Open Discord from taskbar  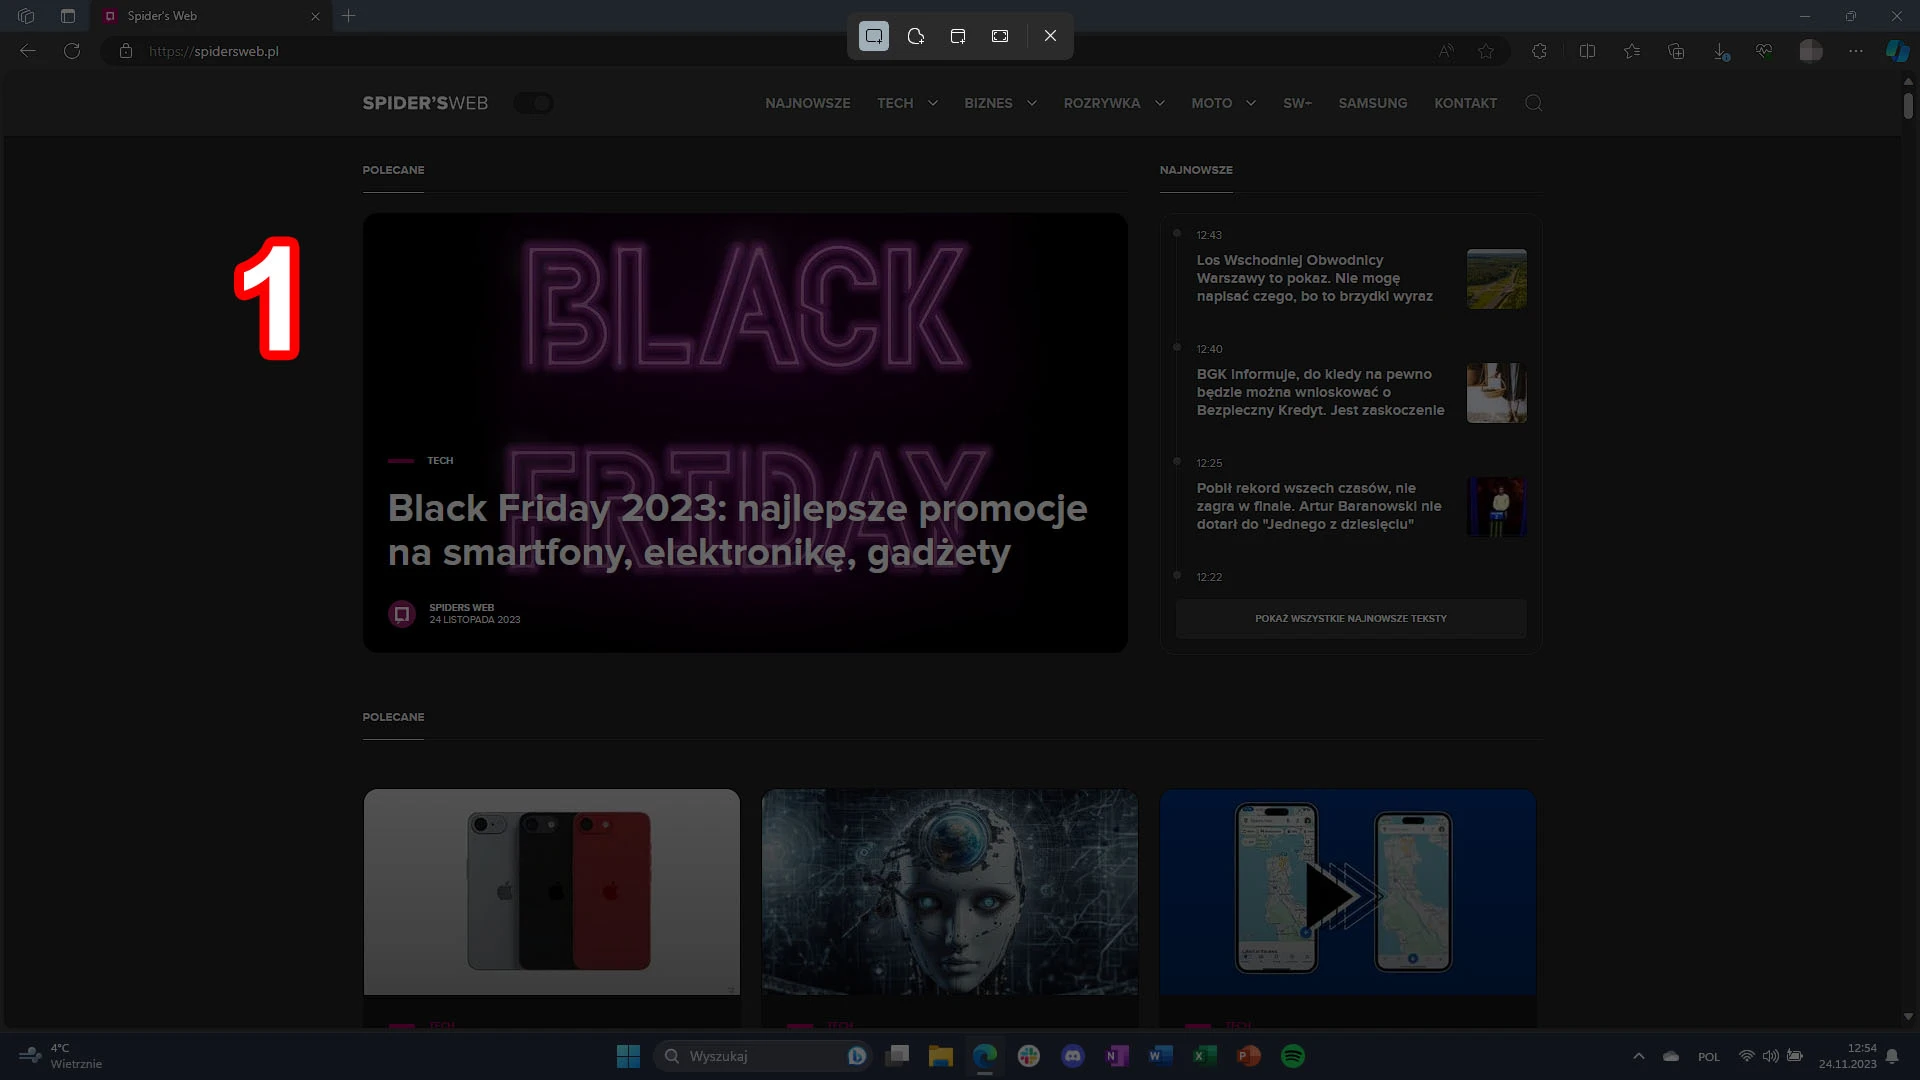pos(1073,1056)
